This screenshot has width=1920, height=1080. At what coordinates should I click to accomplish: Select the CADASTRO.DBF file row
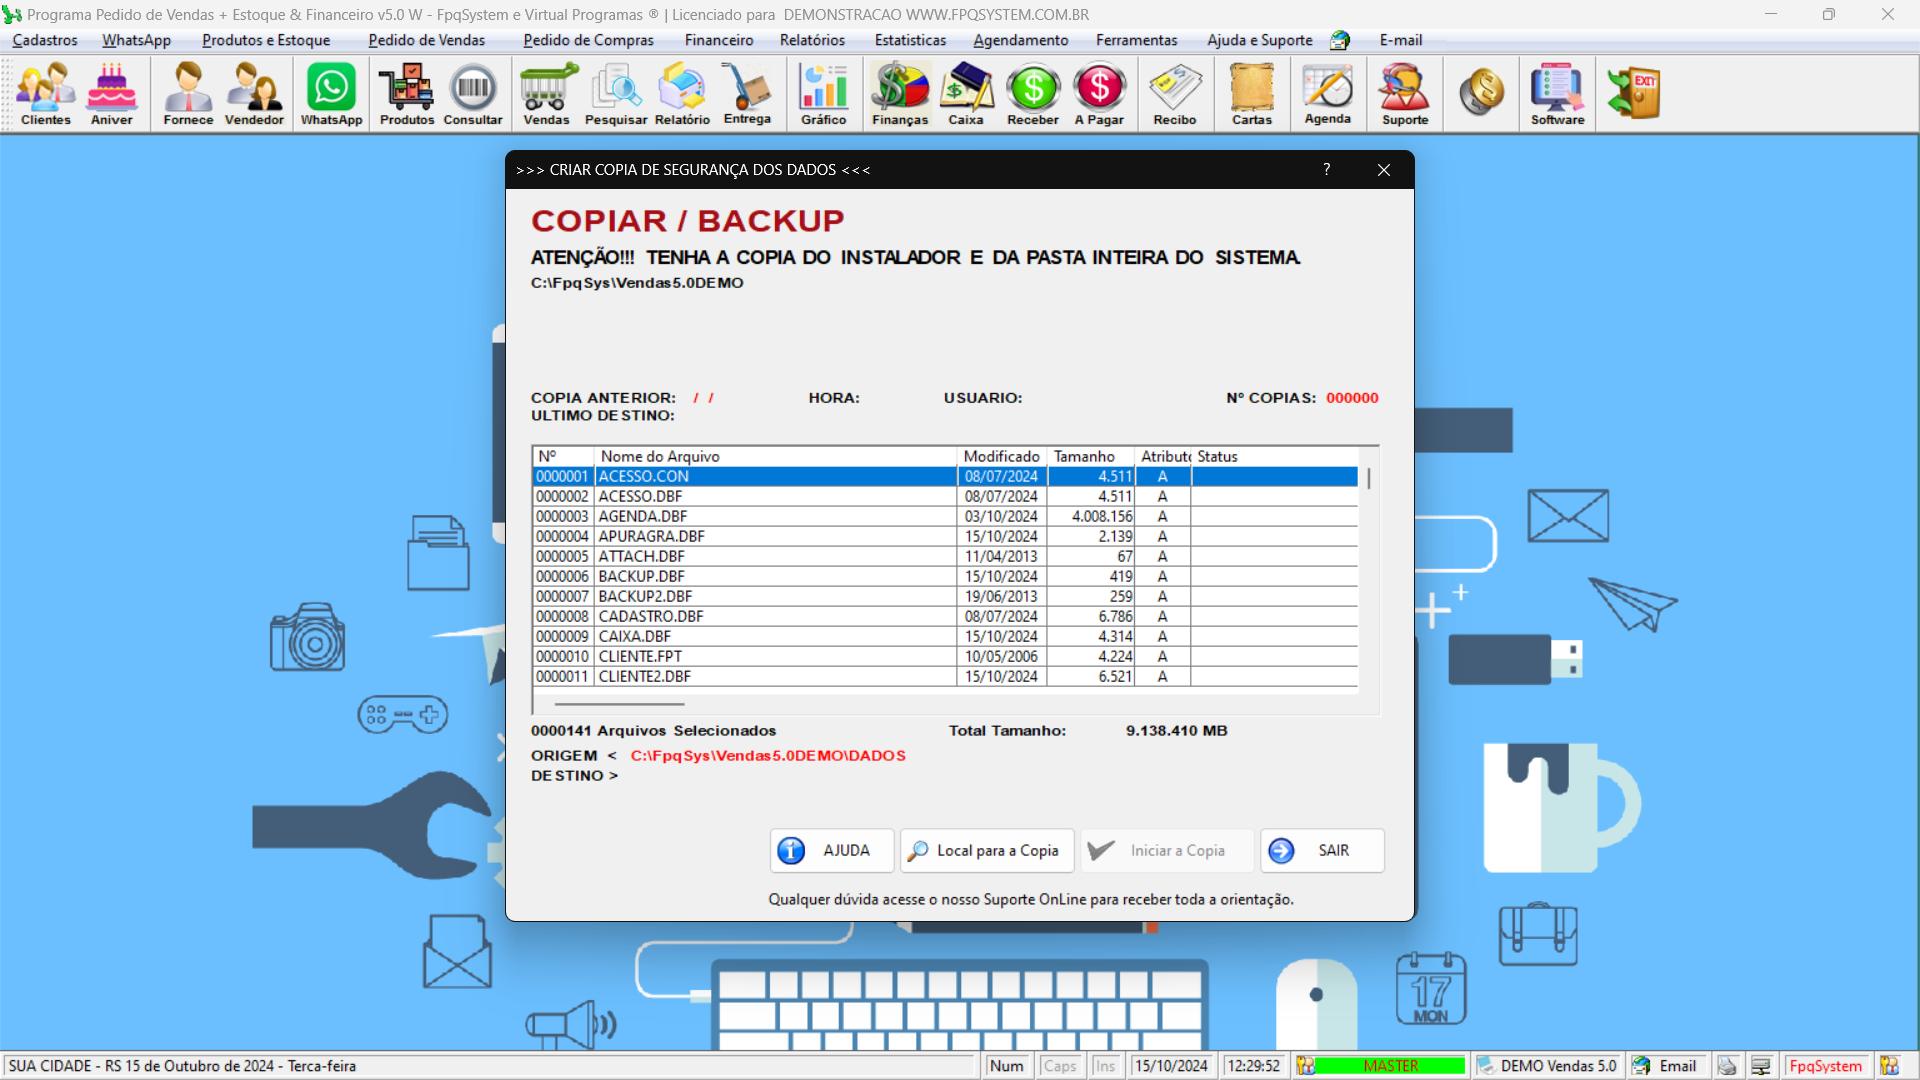click(945, 616)
